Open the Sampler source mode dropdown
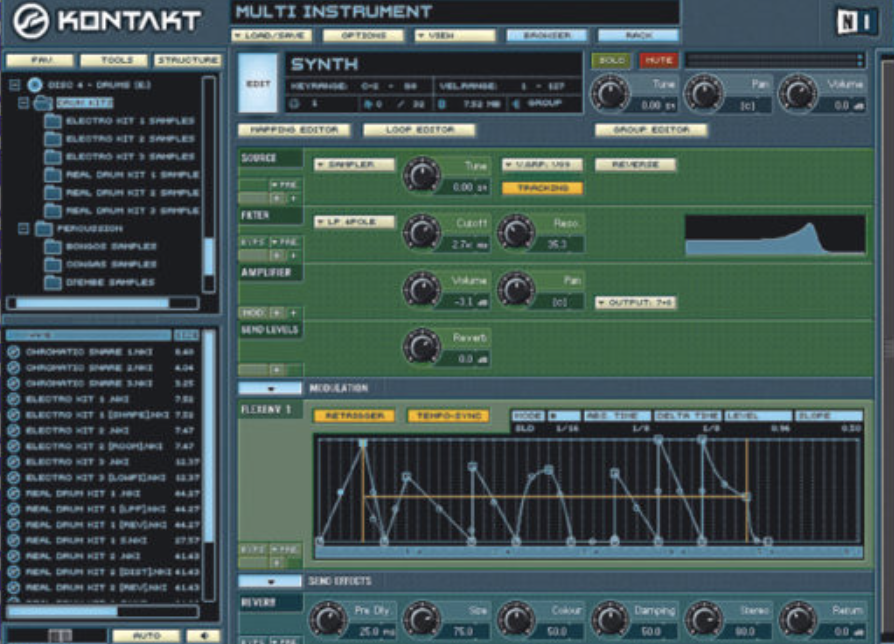The image size is (894, 644). (x=354, y=165)
